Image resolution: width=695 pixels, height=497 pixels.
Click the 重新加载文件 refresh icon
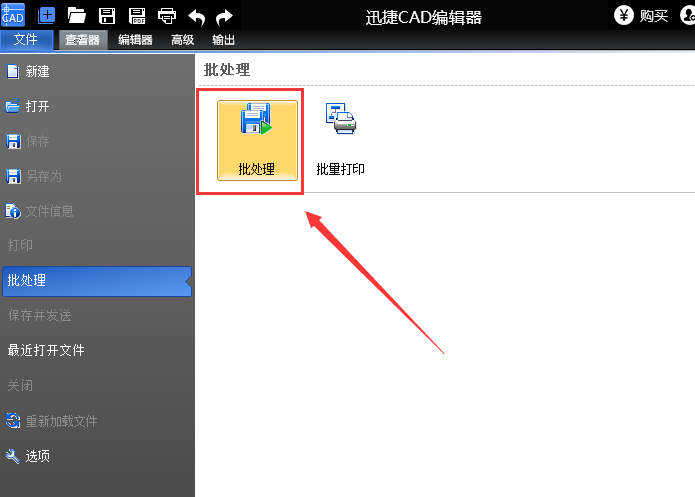coord(13,421)
